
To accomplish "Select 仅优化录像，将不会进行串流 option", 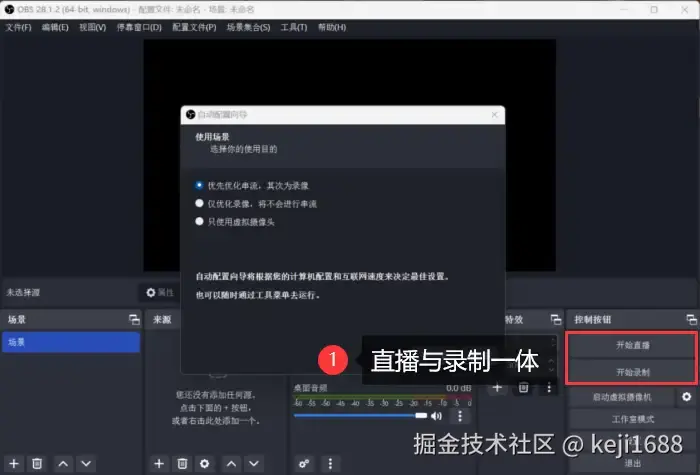I will [x=256, y=204].
